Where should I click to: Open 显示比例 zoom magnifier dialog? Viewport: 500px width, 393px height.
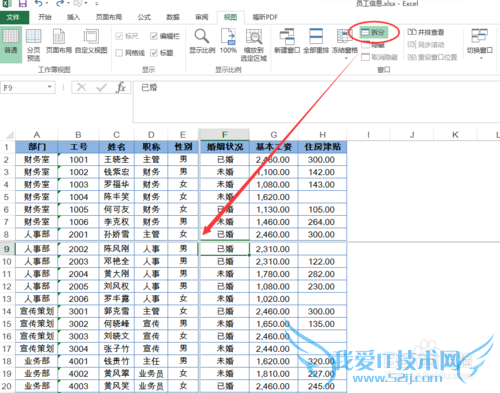coord(202,41)
